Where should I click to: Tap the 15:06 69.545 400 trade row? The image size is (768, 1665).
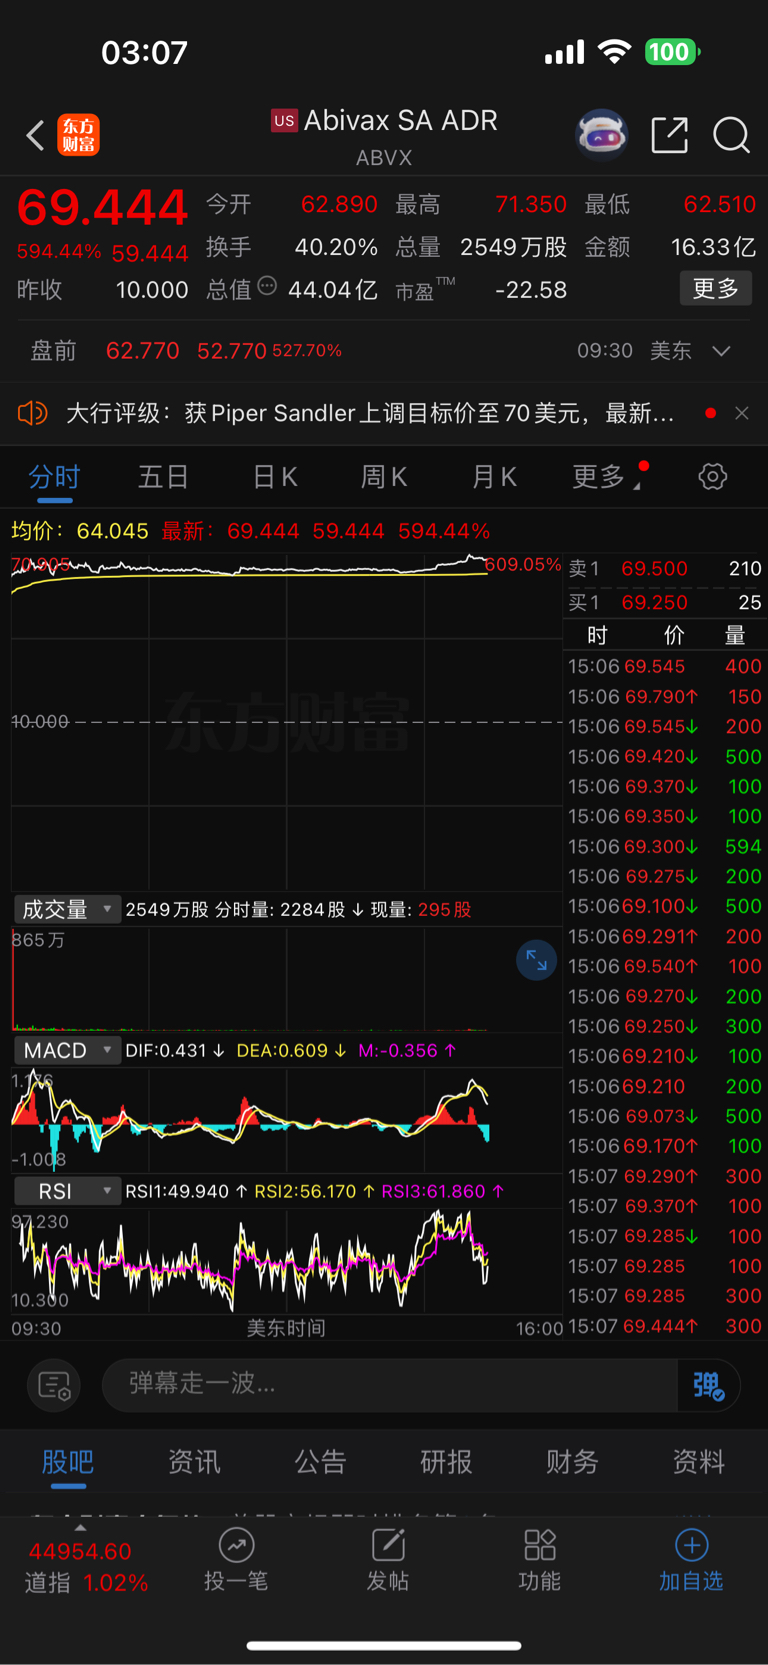pos(665,667)
